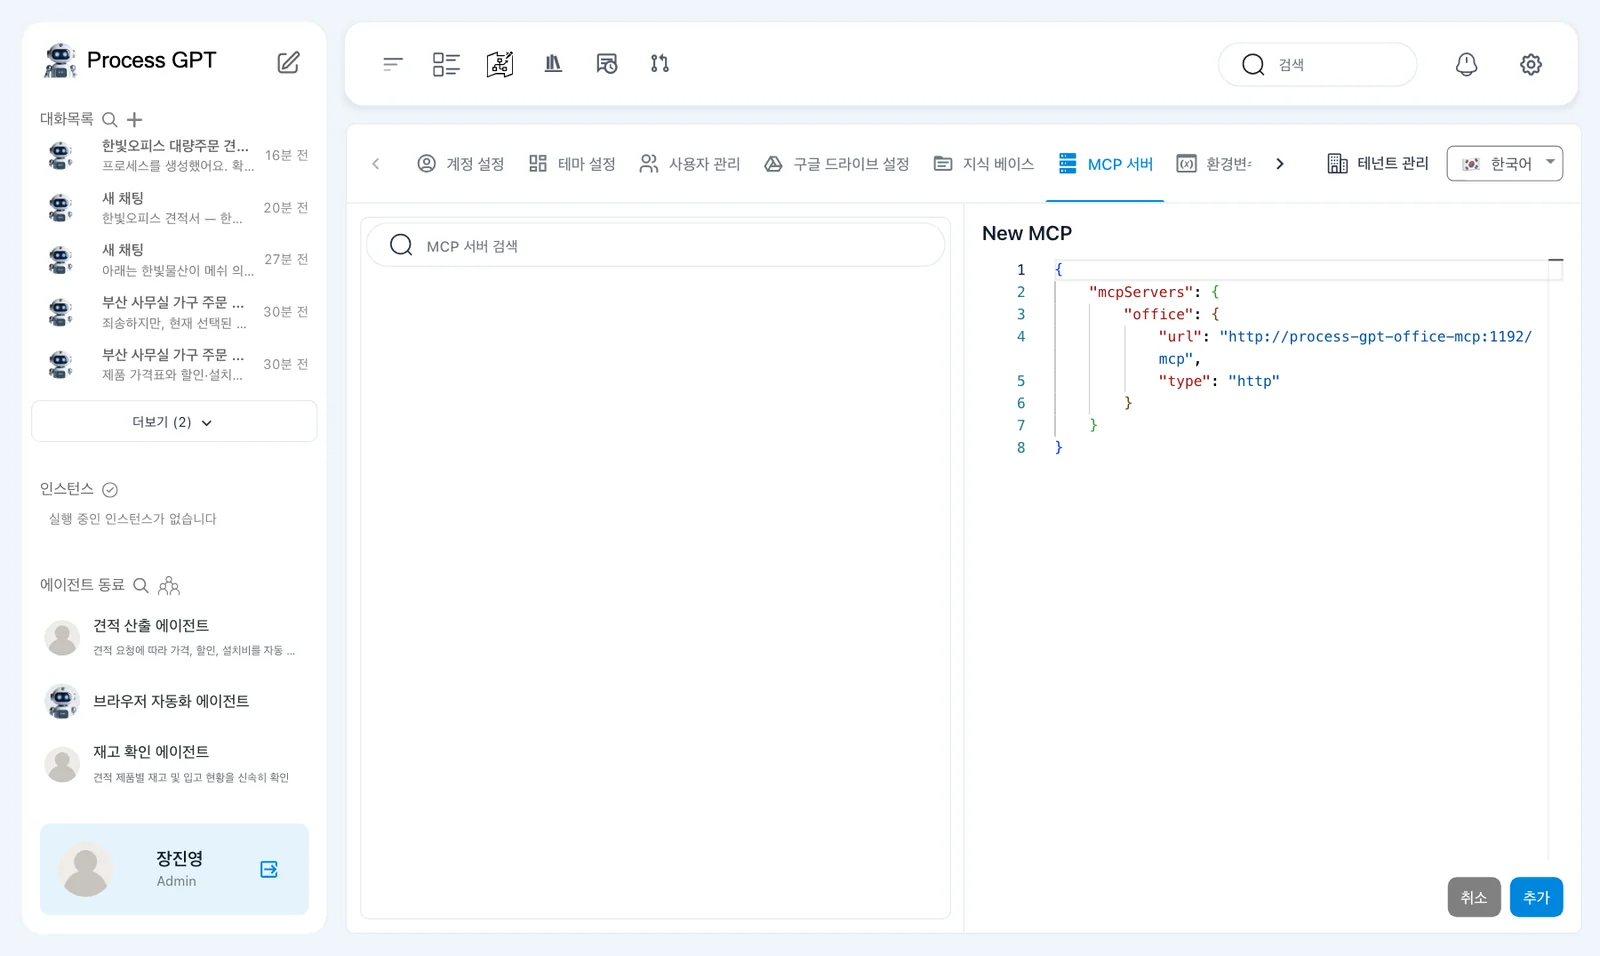
Task: Open the scheduled chat history icon
Action: click(607, 64)
